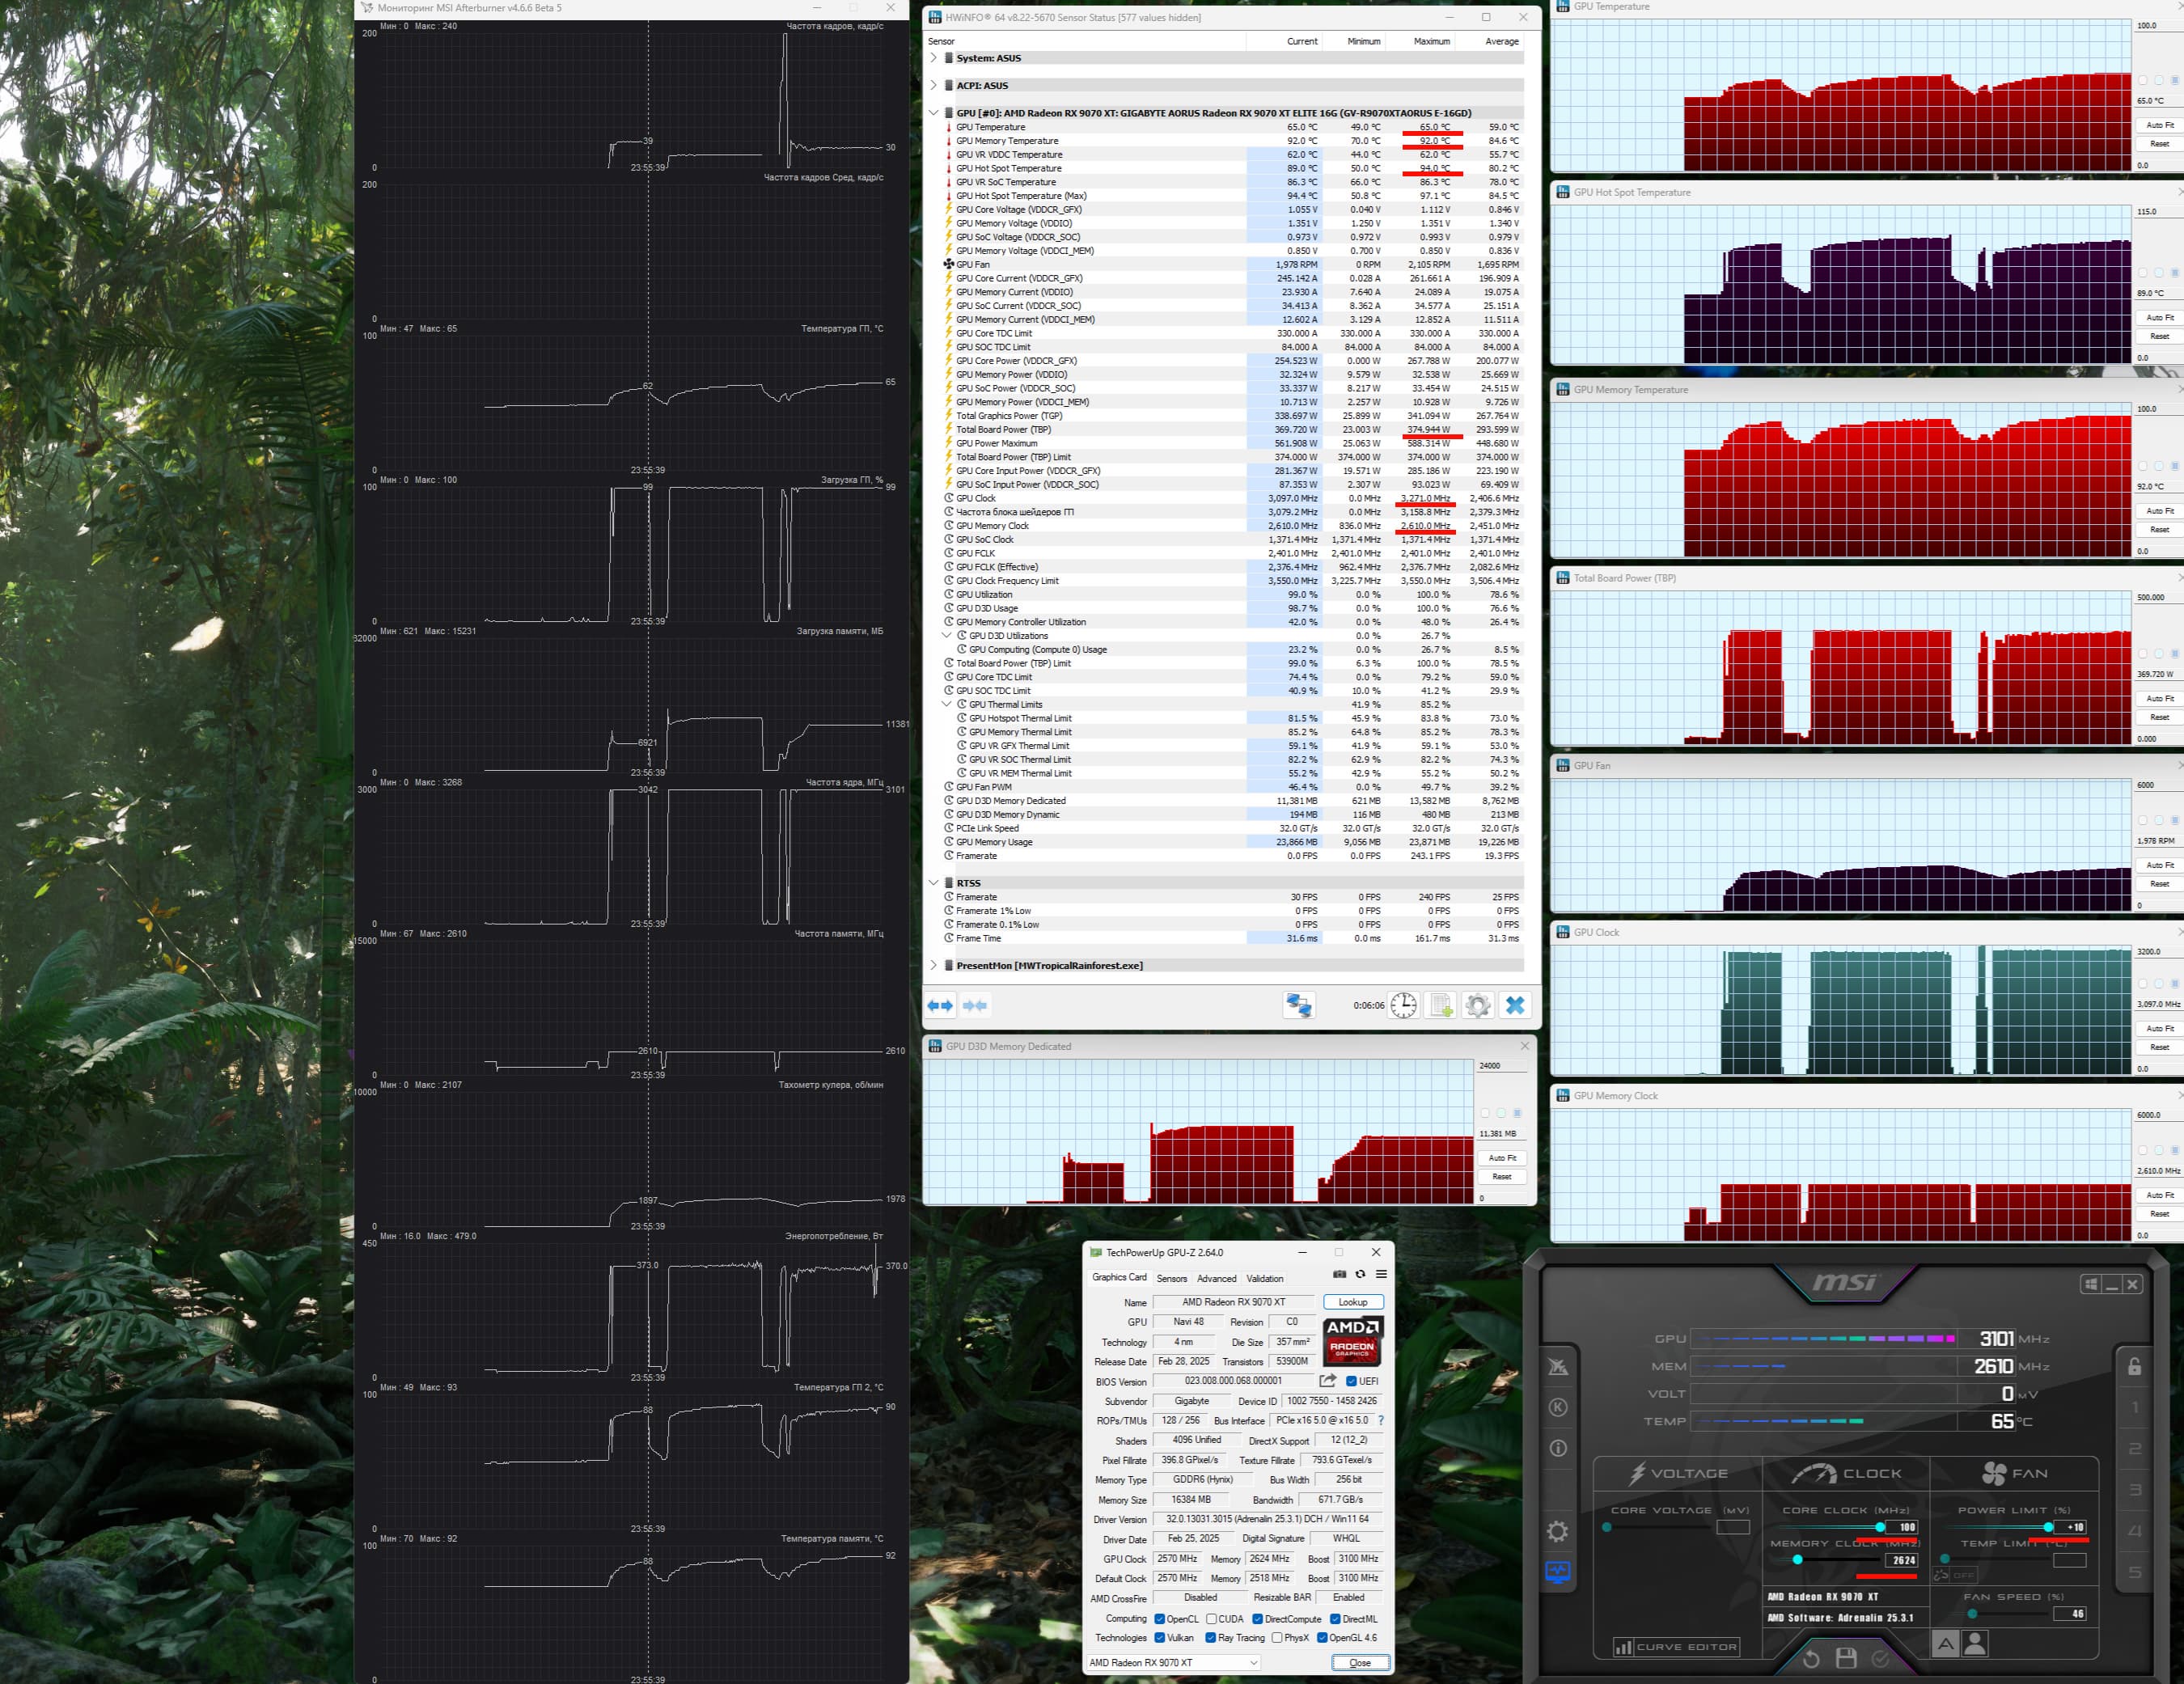Image resolution: width=2184 pixels, height=1684 pixels.
Task: Click the Memory Clock slider handle
Action: (x=1797, y=1560)
